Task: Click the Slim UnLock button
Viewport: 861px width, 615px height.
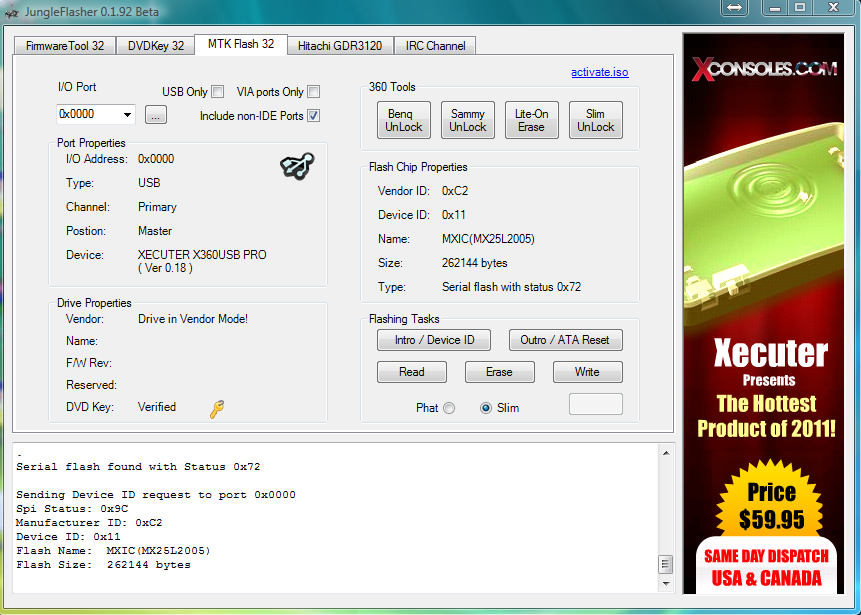Action: [x=596, y=120]
